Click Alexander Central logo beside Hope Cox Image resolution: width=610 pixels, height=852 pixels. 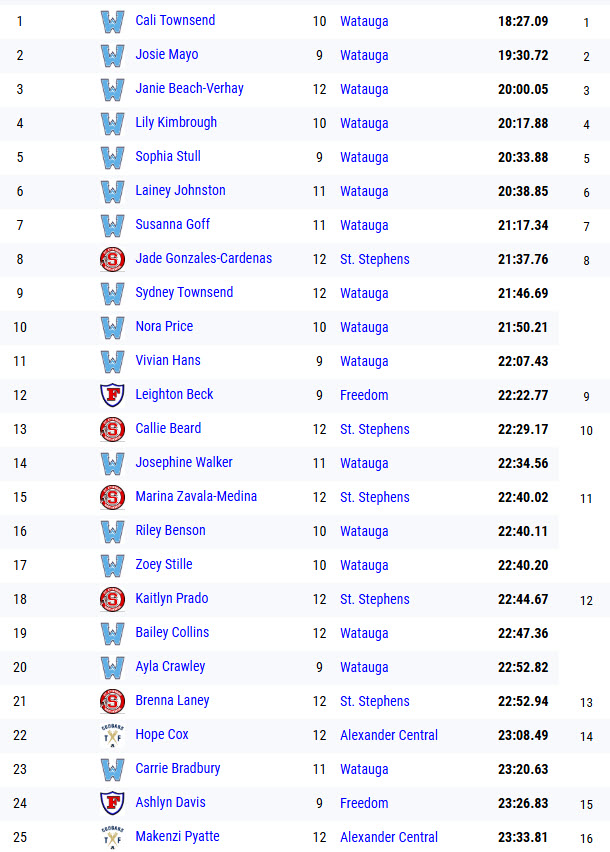click(112, 735)
